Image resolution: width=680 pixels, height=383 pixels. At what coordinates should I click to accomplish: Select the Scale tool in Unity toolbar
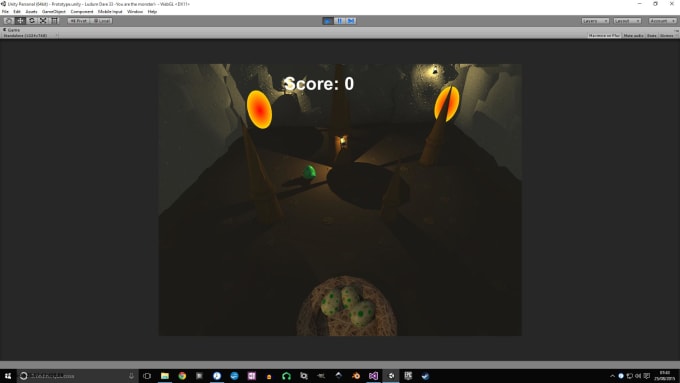tap(43, 21)
